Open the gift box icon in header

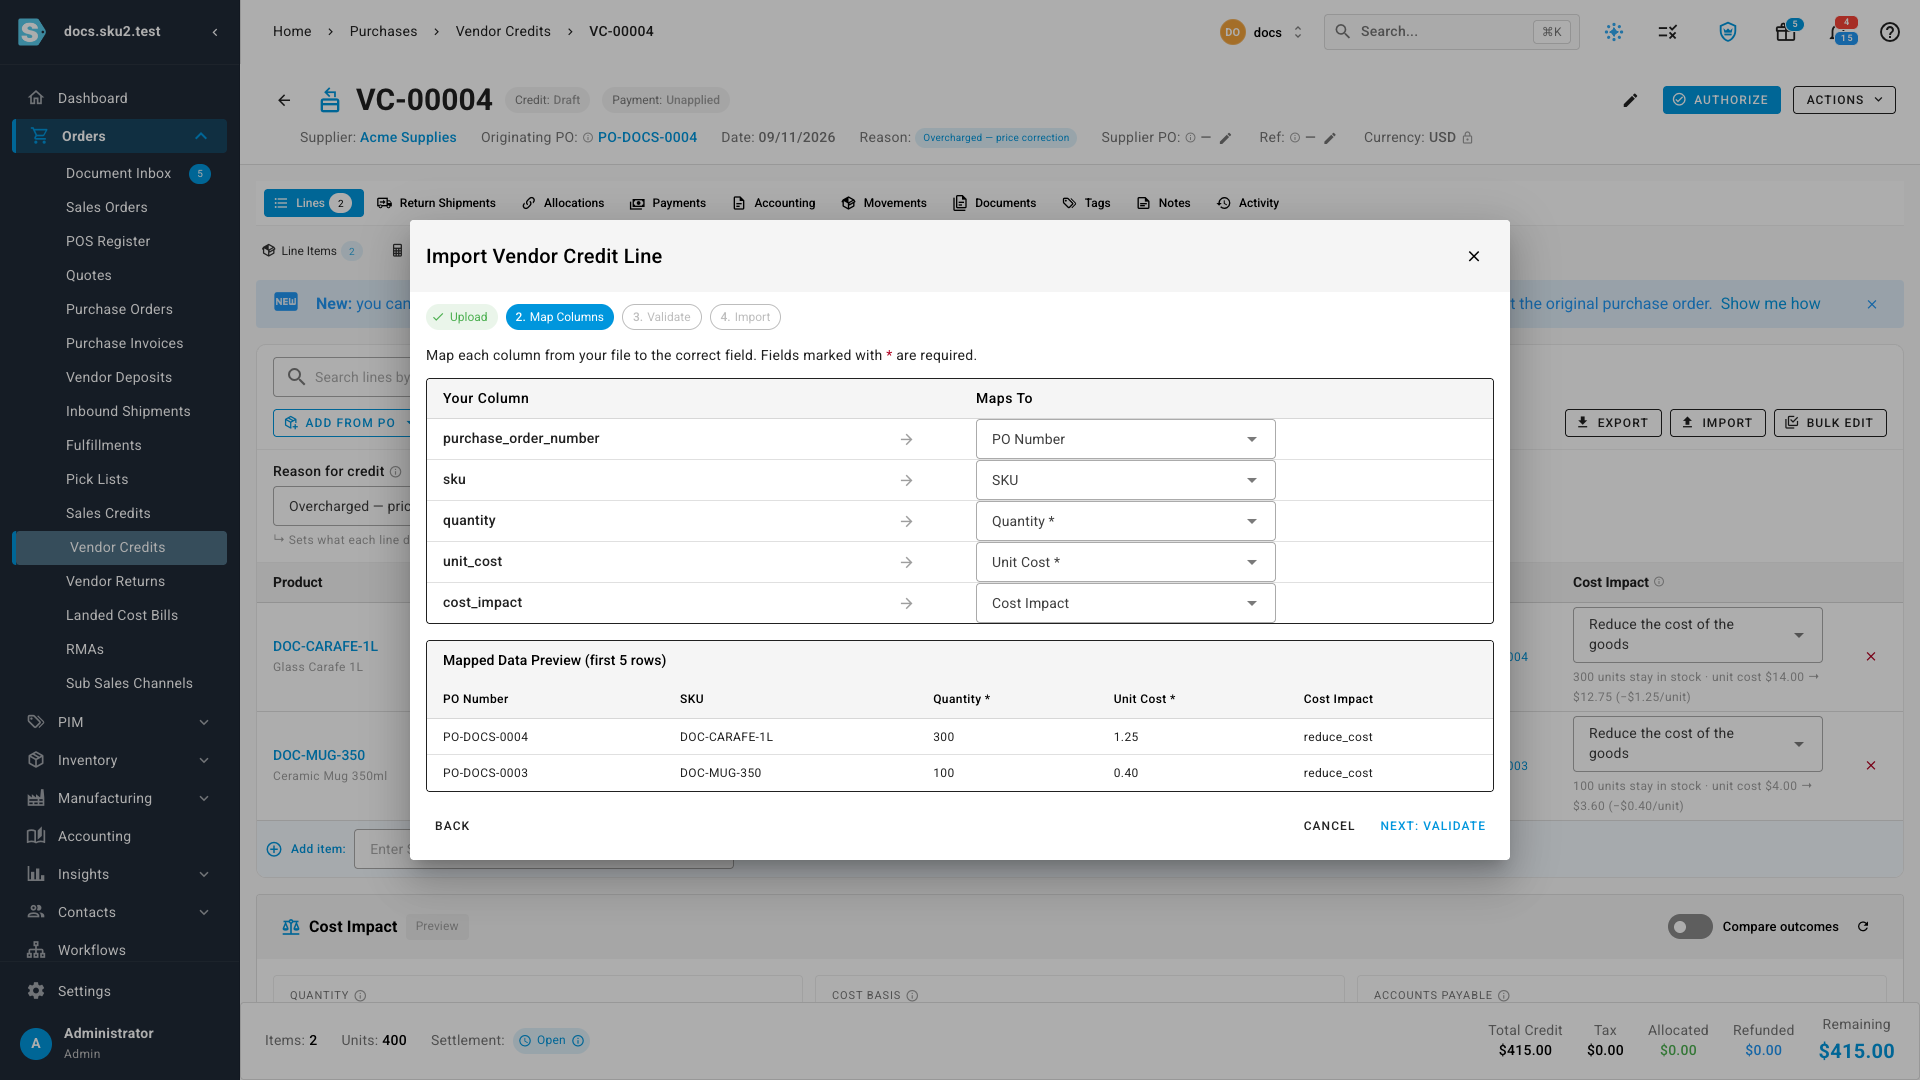pos(1785,32)
